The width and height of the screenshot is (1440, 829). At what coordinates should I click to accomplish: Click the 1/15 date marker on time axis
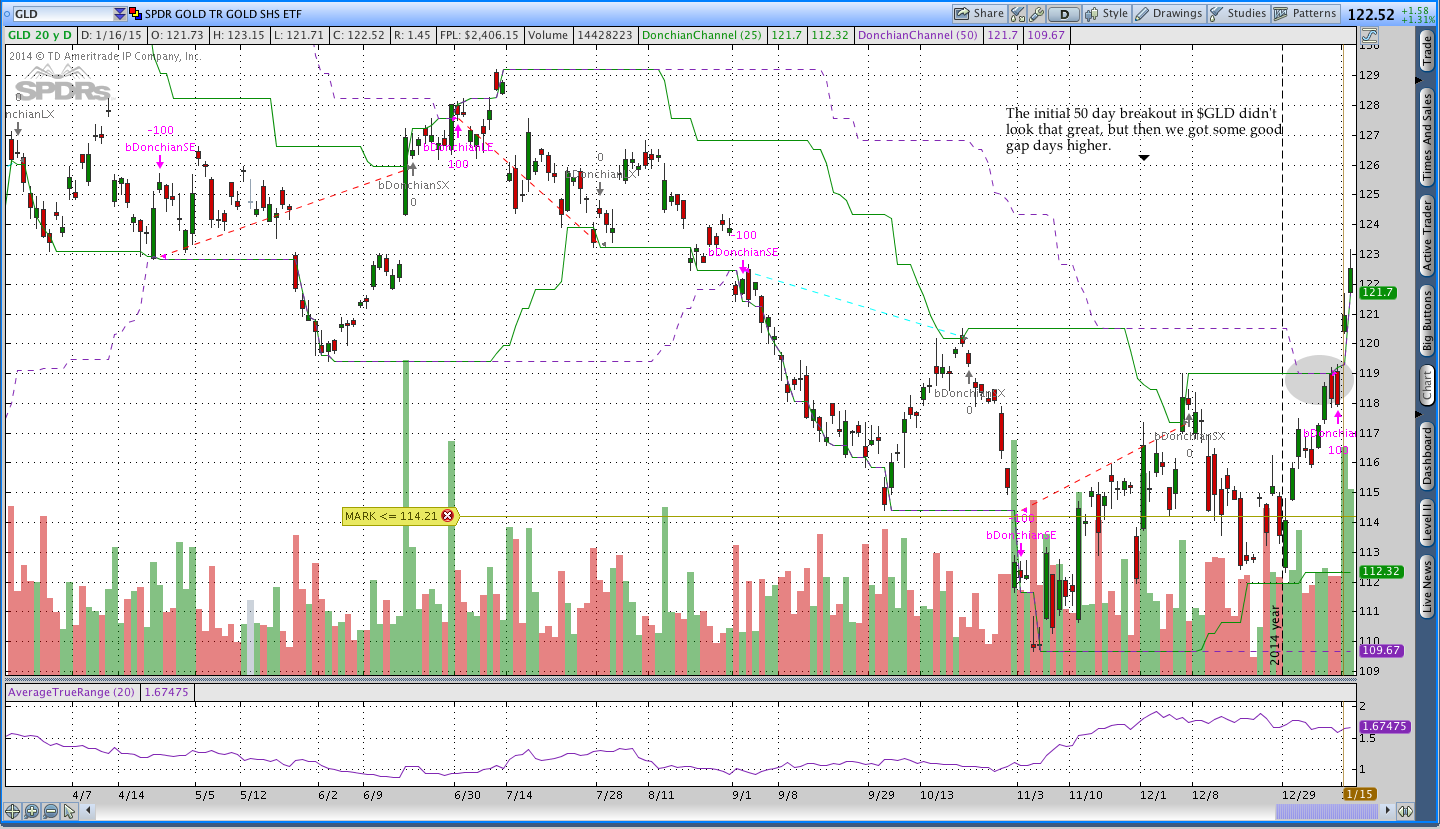pyautogui.click(x=1359, y=794)
